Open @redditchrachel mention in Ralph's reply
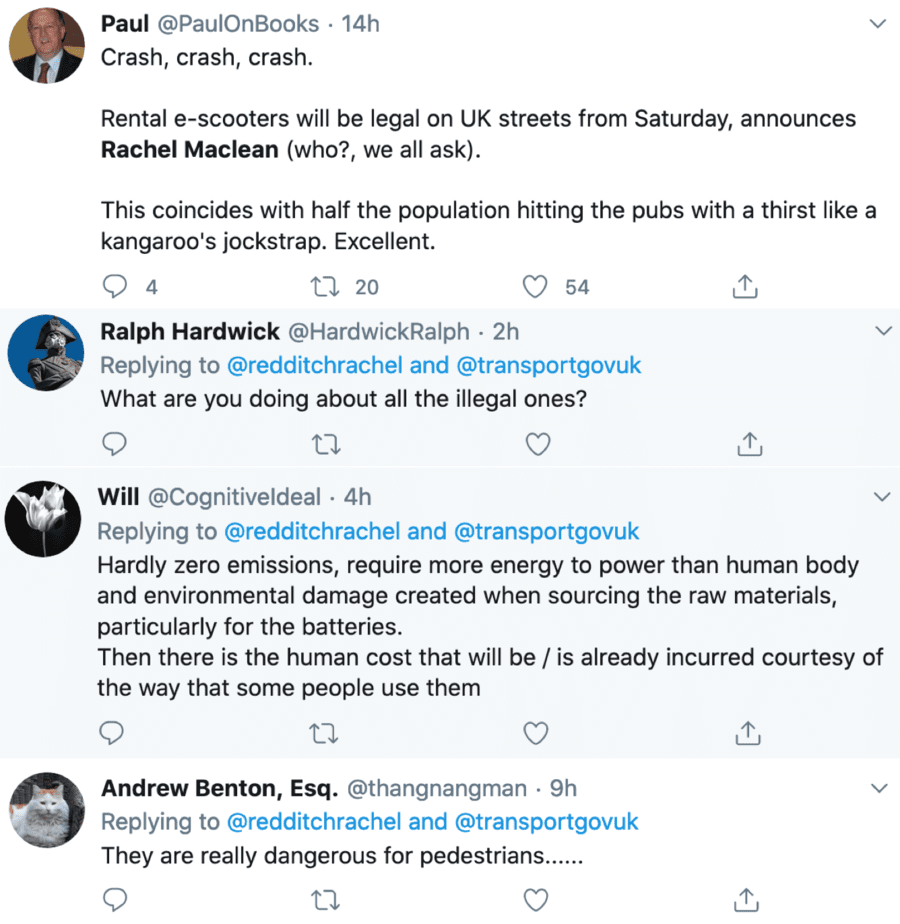 tap(315, 366)
